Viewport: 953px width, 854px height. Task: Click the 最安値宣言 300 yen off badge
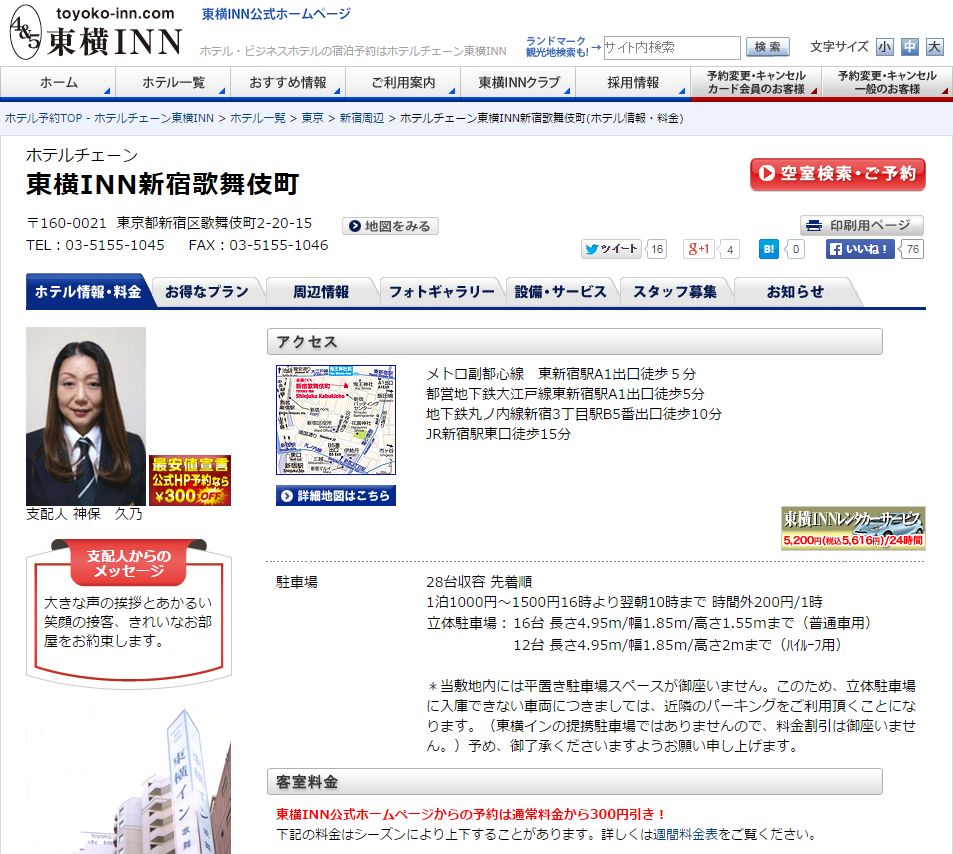[190, 480]
